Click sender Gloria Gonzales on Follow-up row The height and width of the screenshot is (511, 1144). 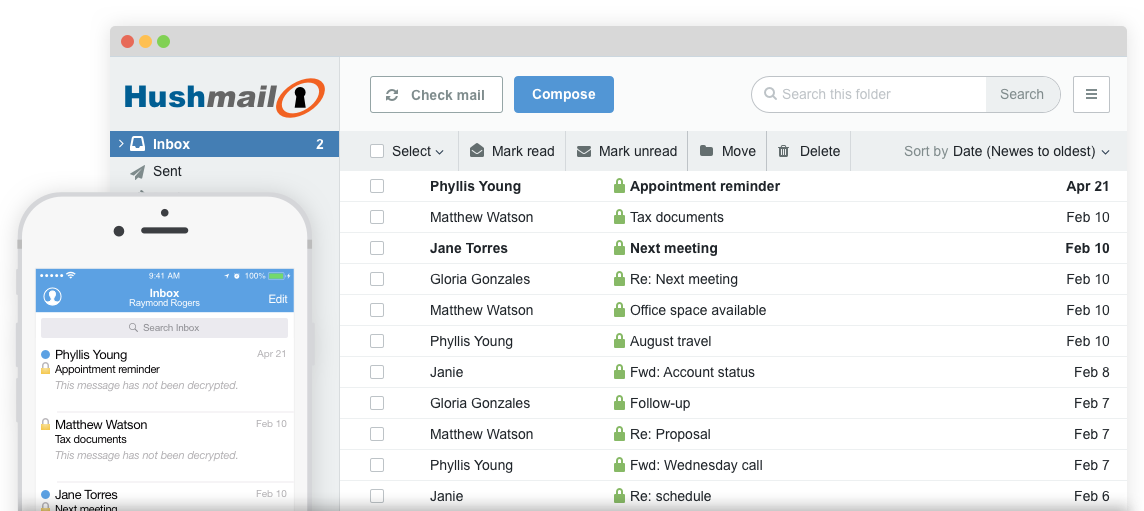[x=480, y=403]
